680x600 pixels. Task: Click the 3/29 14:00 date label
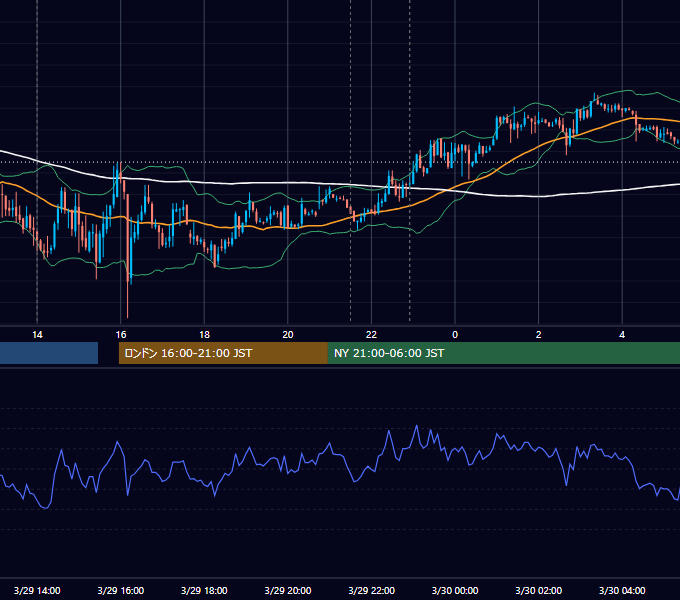click(x=37, y=590)
